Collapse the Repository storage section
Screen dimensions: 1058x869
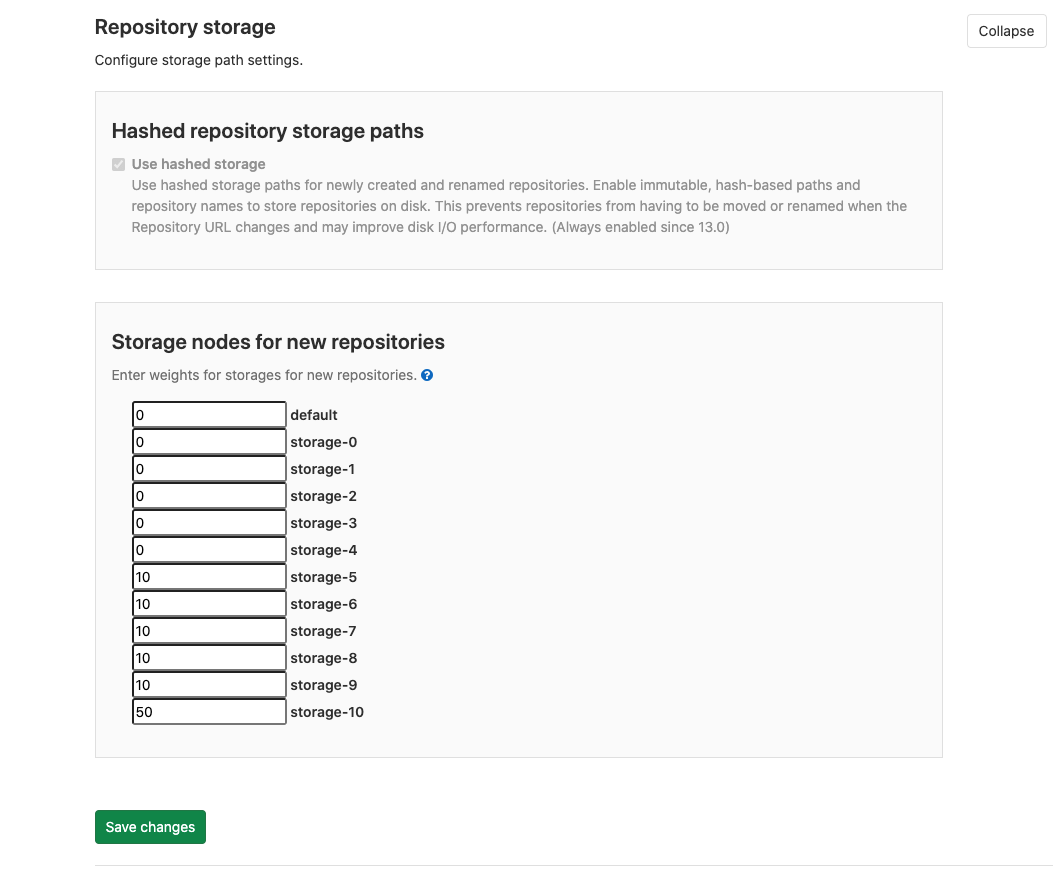click(x=1005, y=31)
